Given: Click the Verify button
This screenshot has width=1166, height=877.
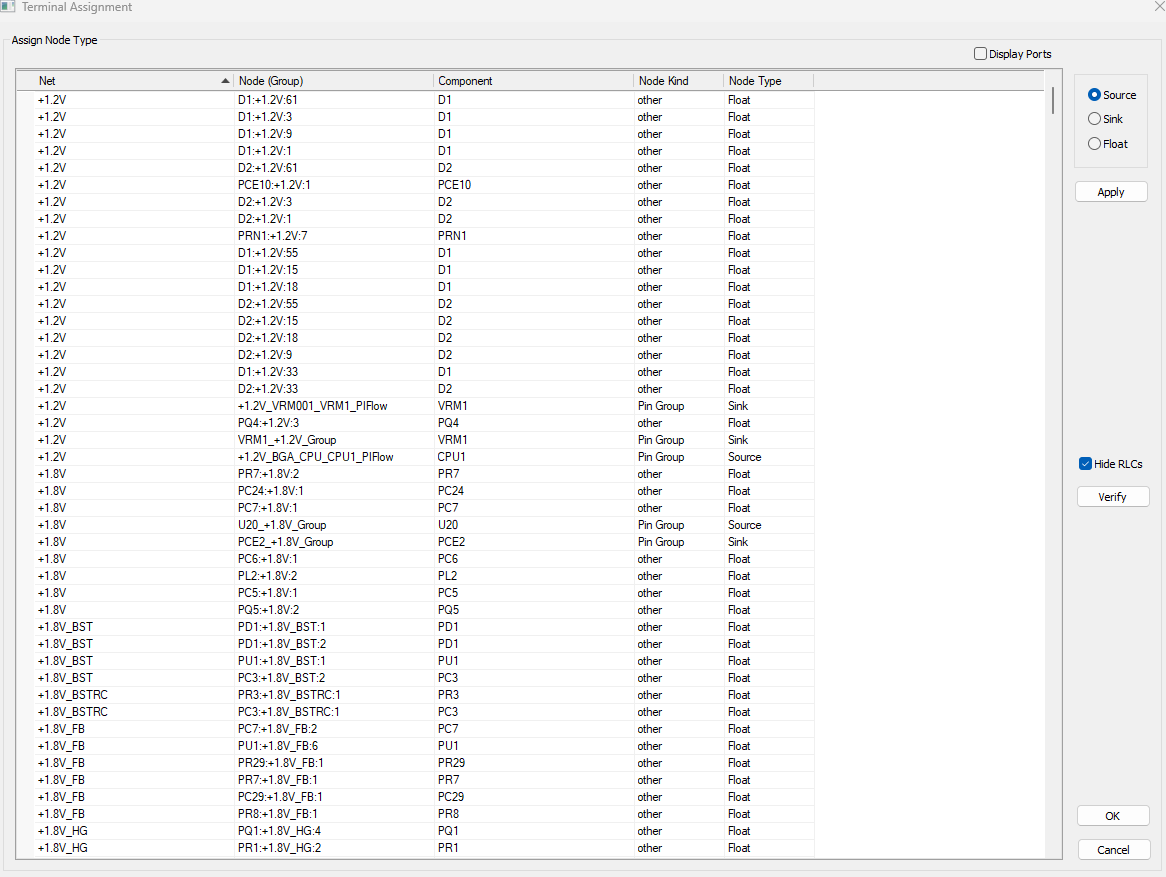Looking at the screenshot, I should (1112, 497).
